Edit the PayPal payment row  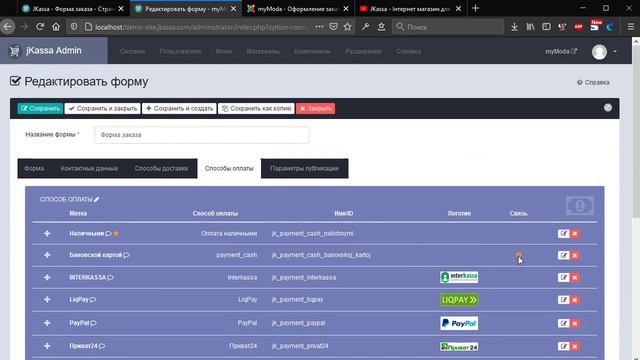563,323
